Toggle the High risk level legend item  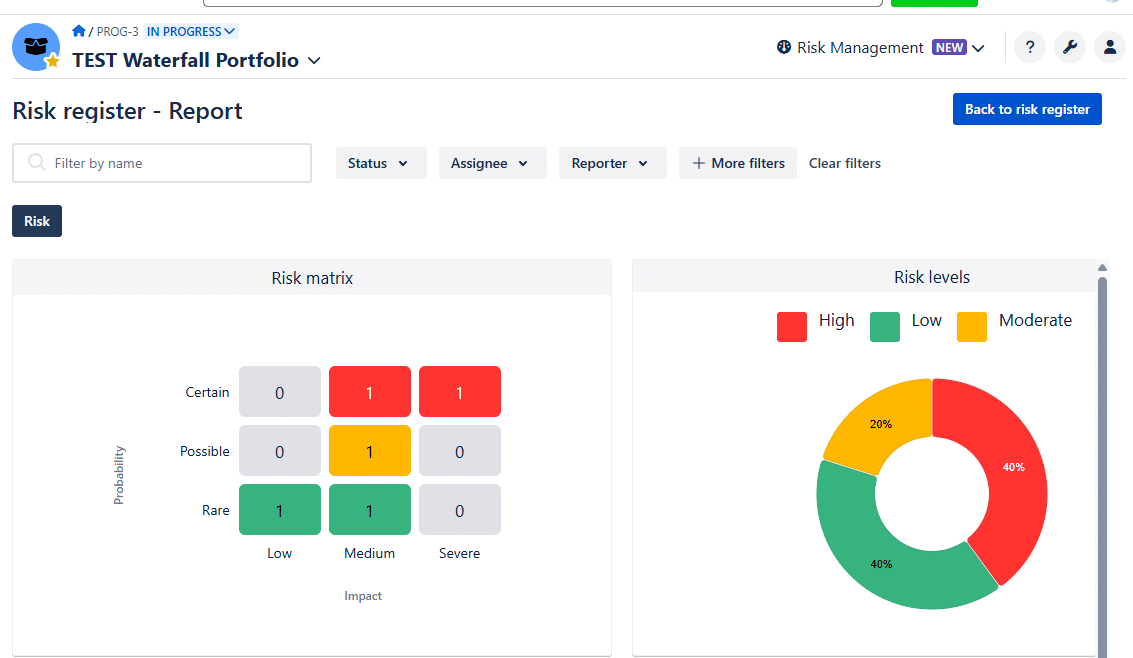815,323
